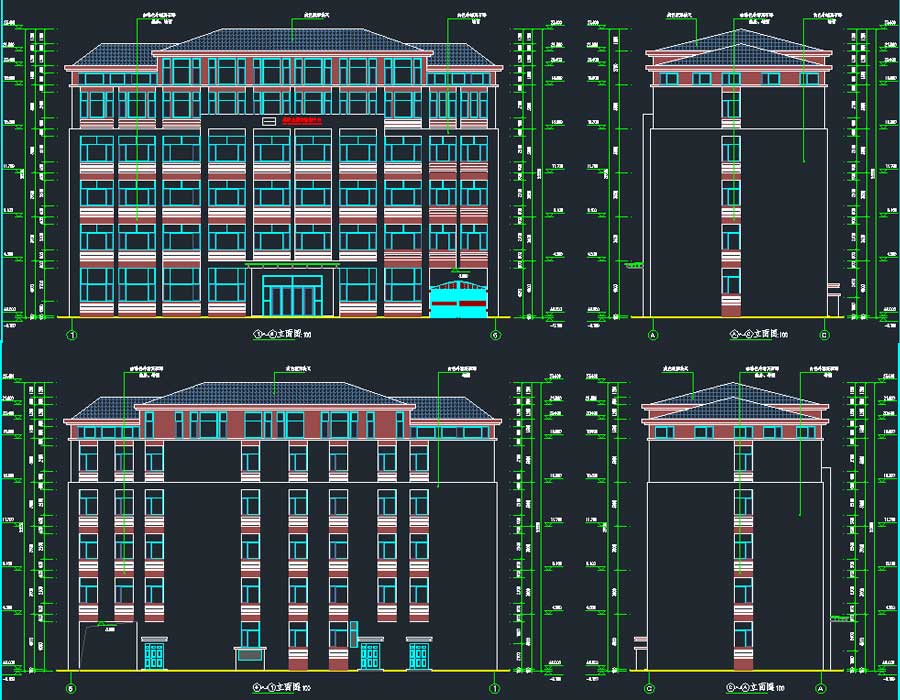The image size is (900, 700).
Task: Select the rightmost cyan door on rear elevation
Action: pos(419,656)
